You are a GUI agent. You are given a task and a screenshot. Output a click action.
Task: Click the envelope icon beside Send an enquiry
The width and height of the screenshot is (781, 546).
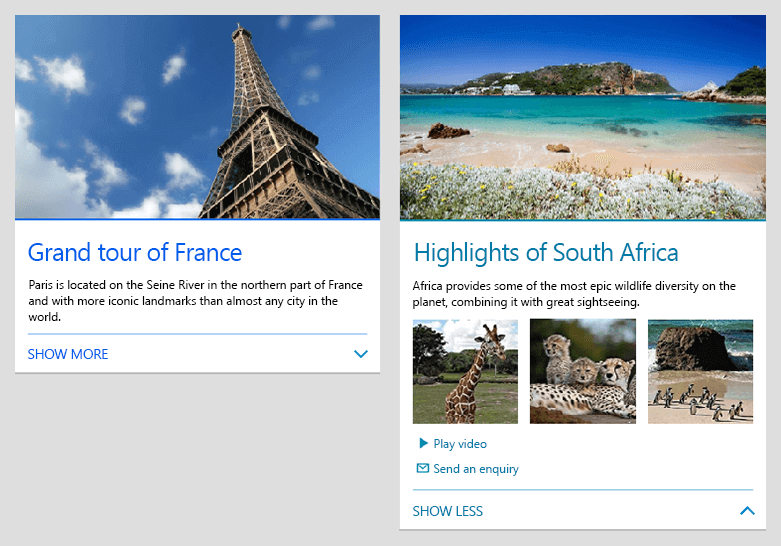tap(422, 468)
